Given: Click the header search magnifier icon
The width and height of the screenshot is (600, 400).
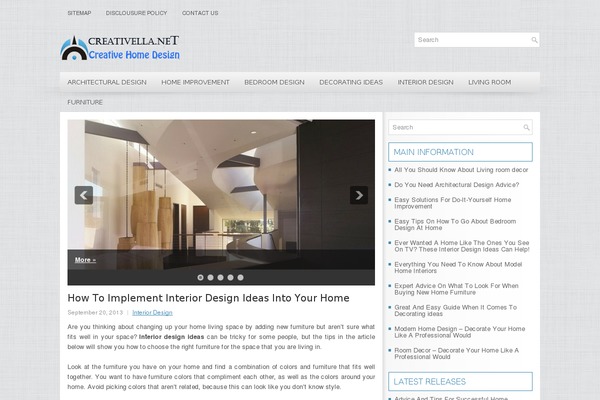Looking at the screenshot, I should click(534, 40).
